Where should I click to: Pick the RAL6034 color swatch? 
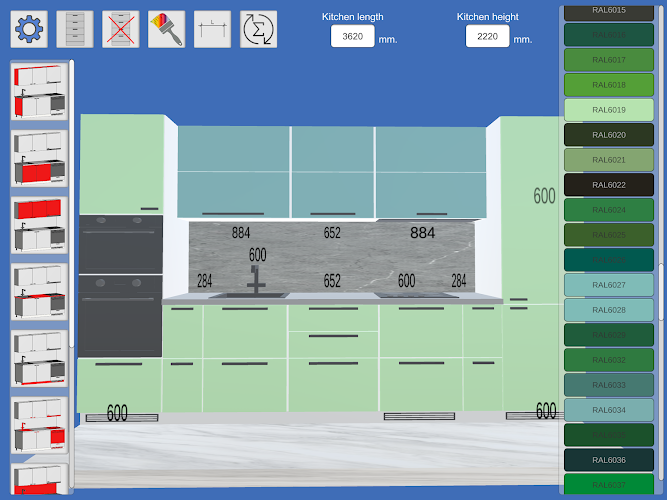pos(609,410)
